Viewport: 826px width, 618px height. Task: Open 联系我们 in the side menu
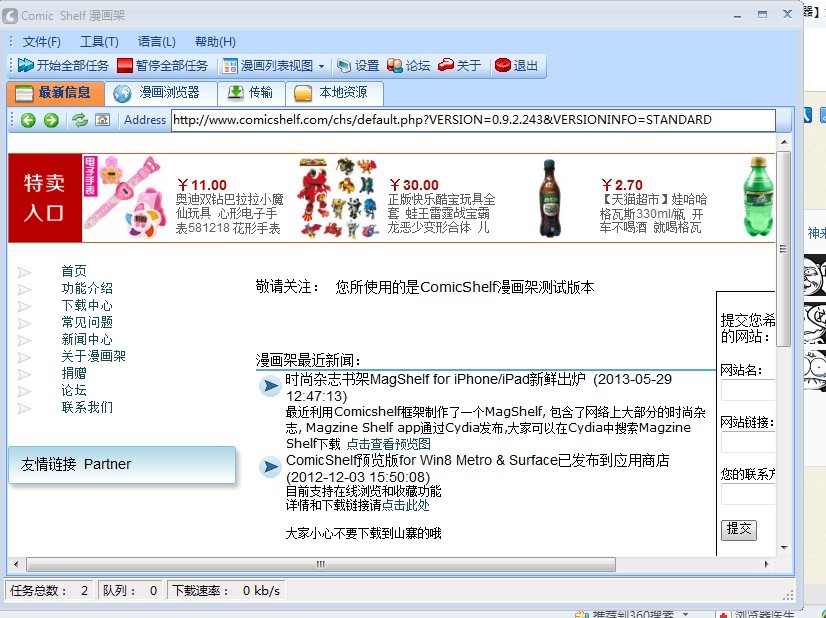tap(87, 407)
